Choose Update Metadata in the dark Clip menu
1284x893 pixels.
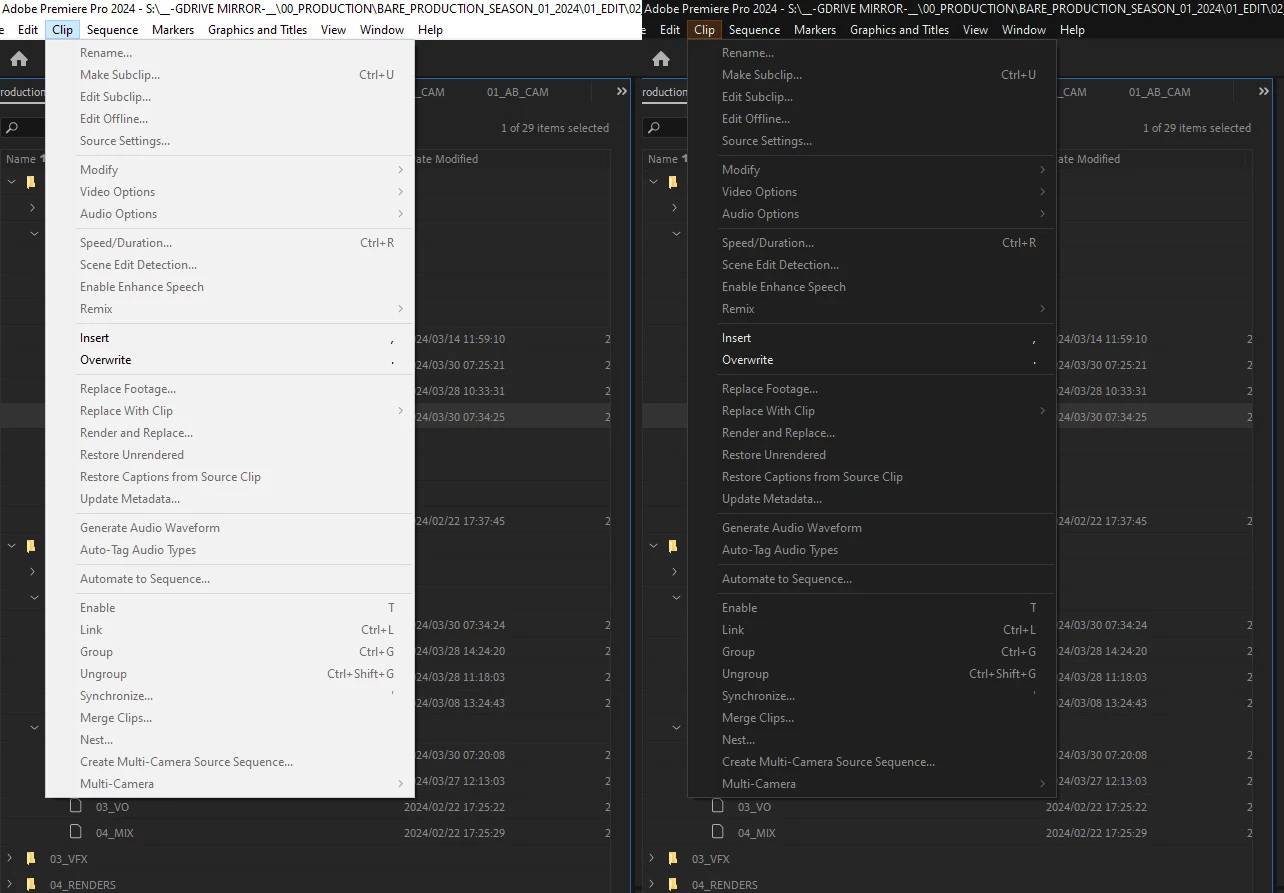pos(871,499)
